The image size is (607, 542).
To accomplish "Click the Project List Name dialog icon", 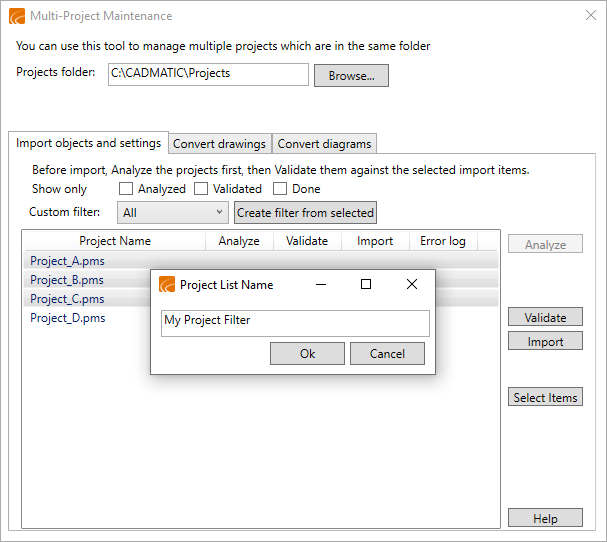I will click(167, 285).
